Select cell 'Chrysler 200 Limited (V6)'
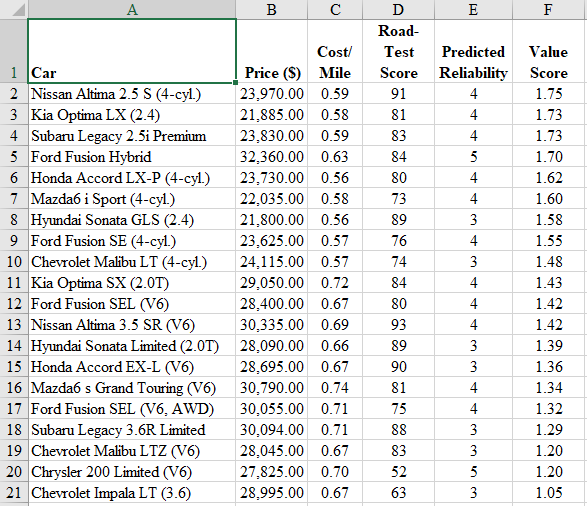Screen dimensions: 587x506 click(132, 472)
